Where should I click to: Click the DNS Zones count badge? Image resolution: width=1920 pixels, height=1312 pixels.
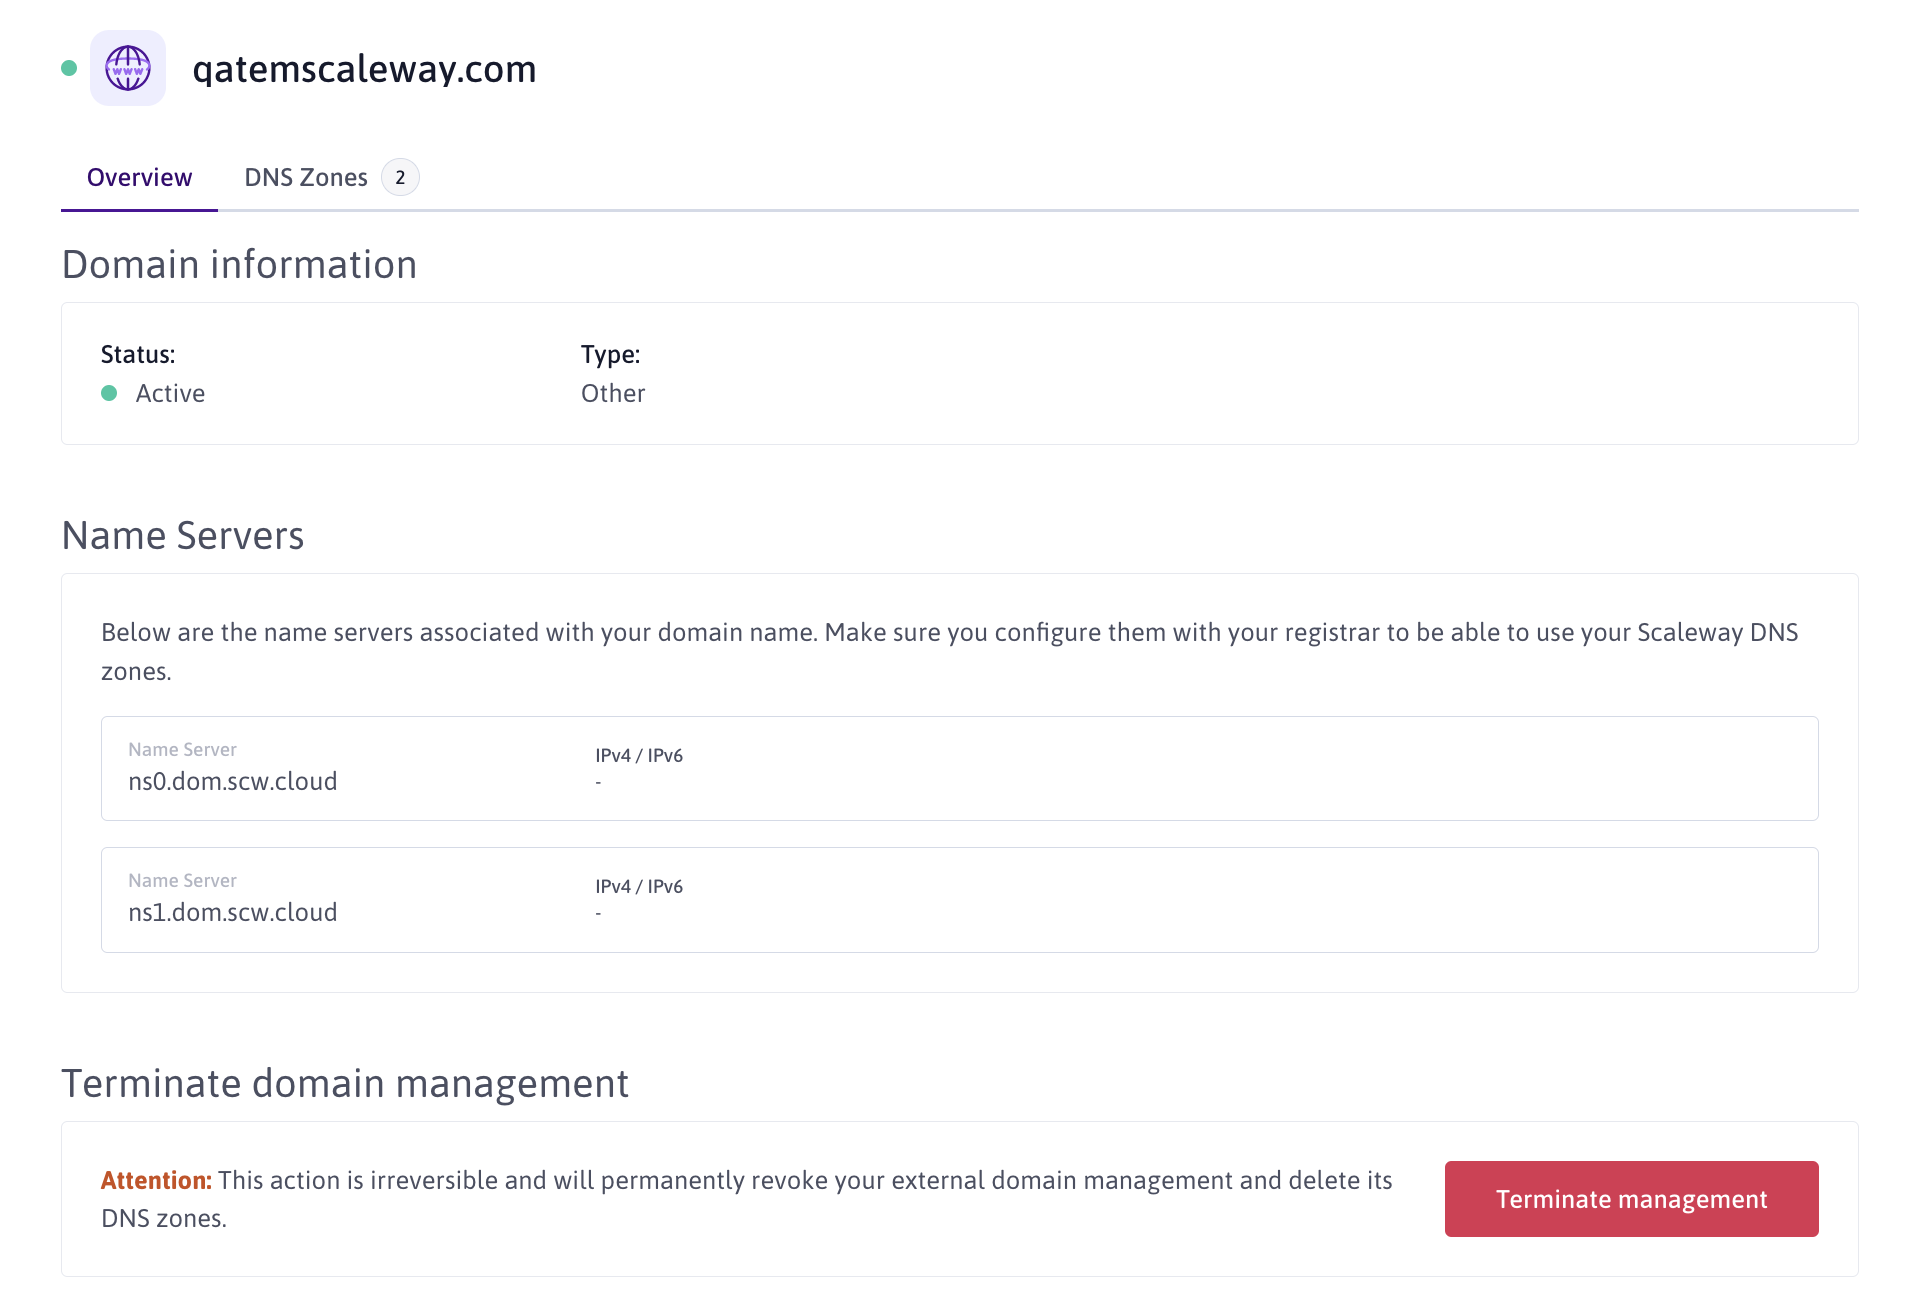point(400,177)
